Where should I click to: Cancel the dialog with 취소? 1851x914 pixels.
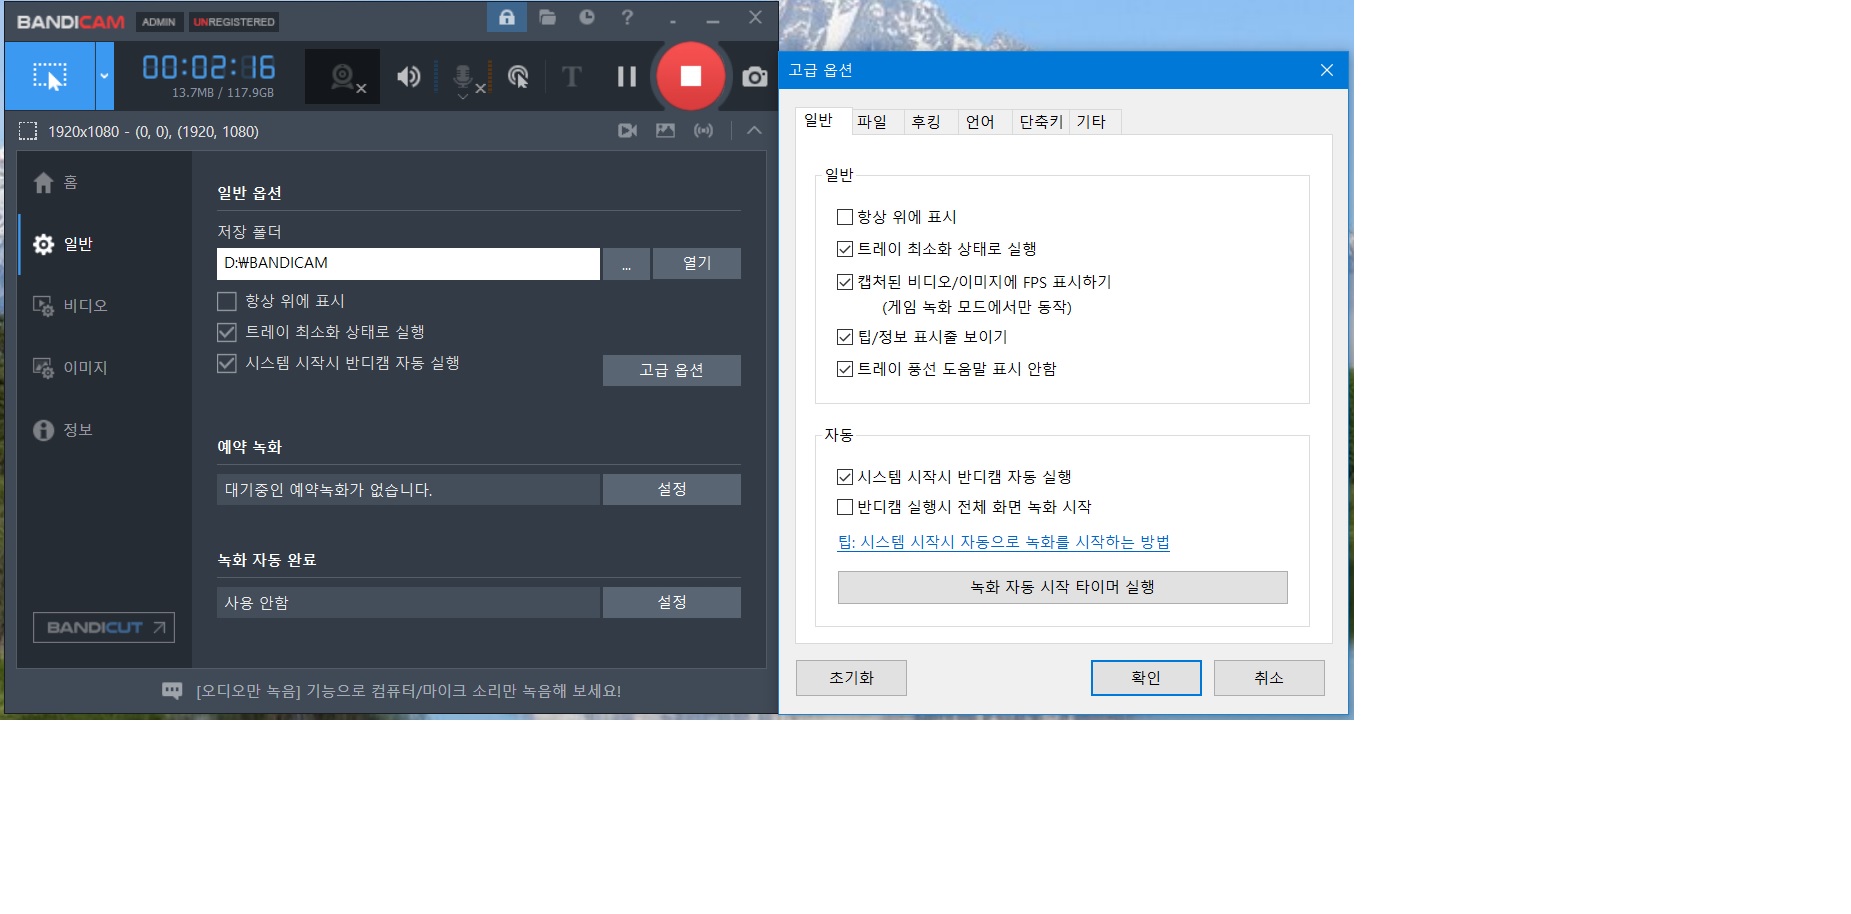point(1269,678)
